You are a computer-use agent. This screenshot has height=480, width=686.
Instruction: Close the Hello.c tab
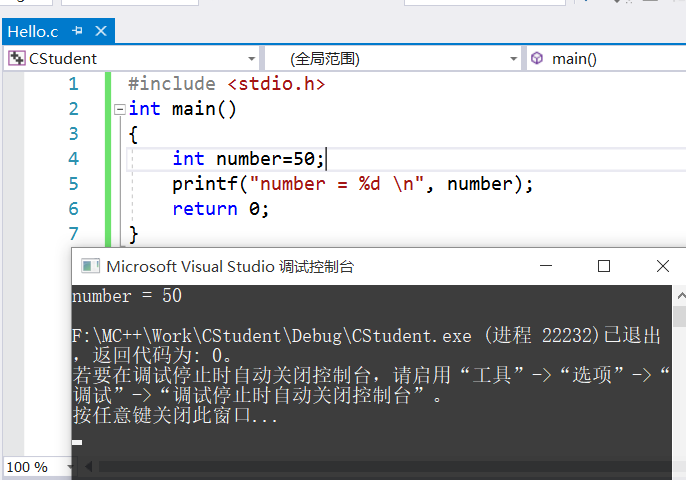tap(101, 31)
